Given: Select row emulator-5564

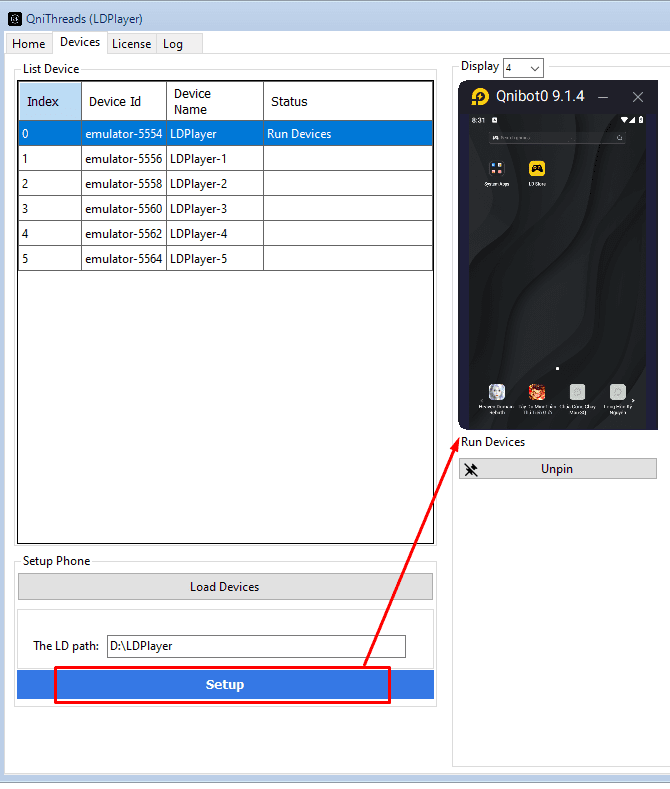Looking at the screenshot, I should (225, 259).
